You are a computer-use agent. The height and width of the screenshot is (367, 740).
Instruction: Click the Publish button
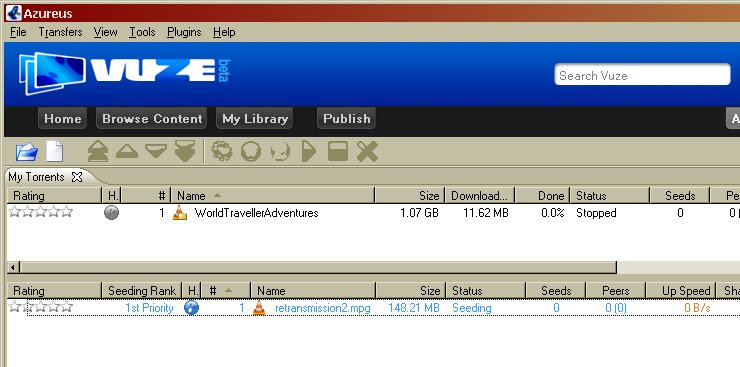coord(346,118)
